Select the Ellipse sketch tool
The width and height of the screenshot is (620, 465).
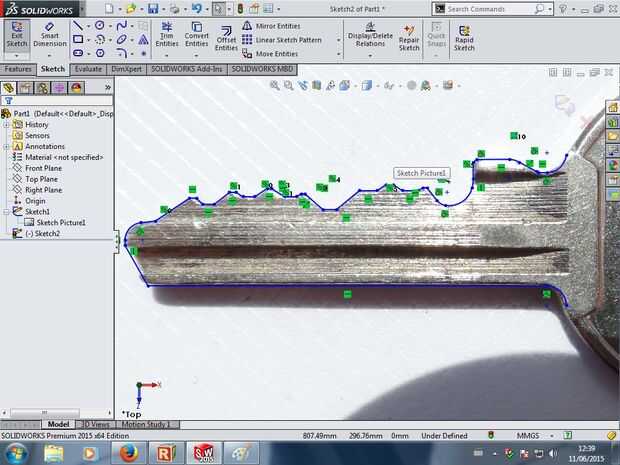[122, 39]
